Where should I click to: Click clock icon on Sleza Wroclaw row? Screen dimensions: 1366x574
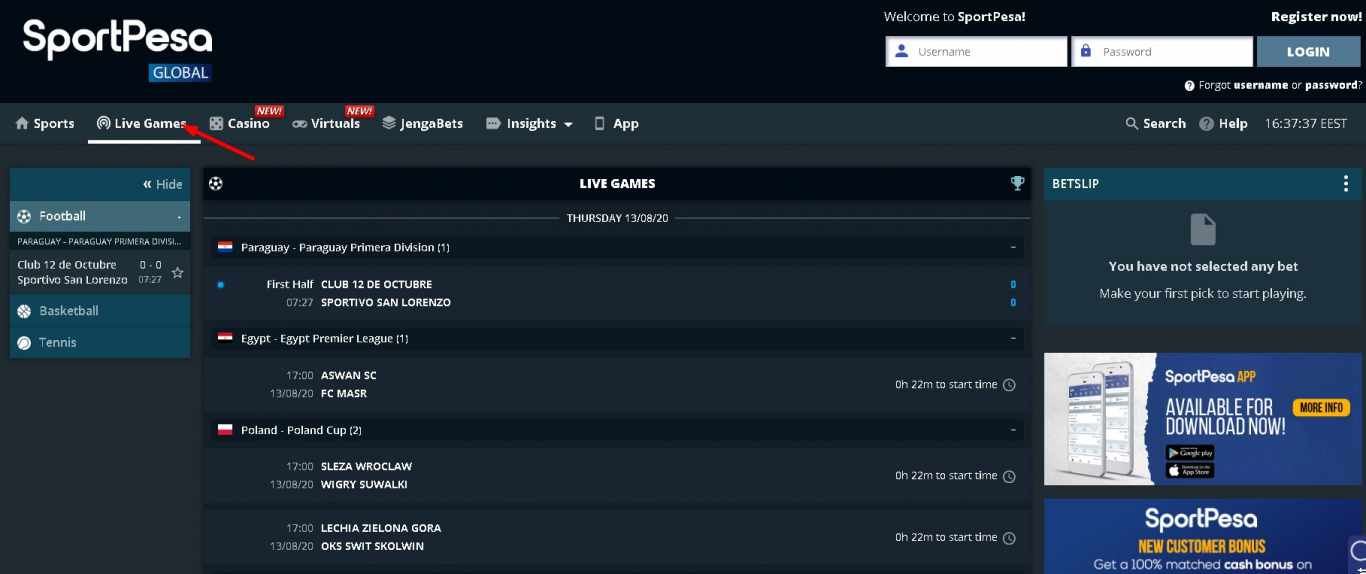[1009, 476]
